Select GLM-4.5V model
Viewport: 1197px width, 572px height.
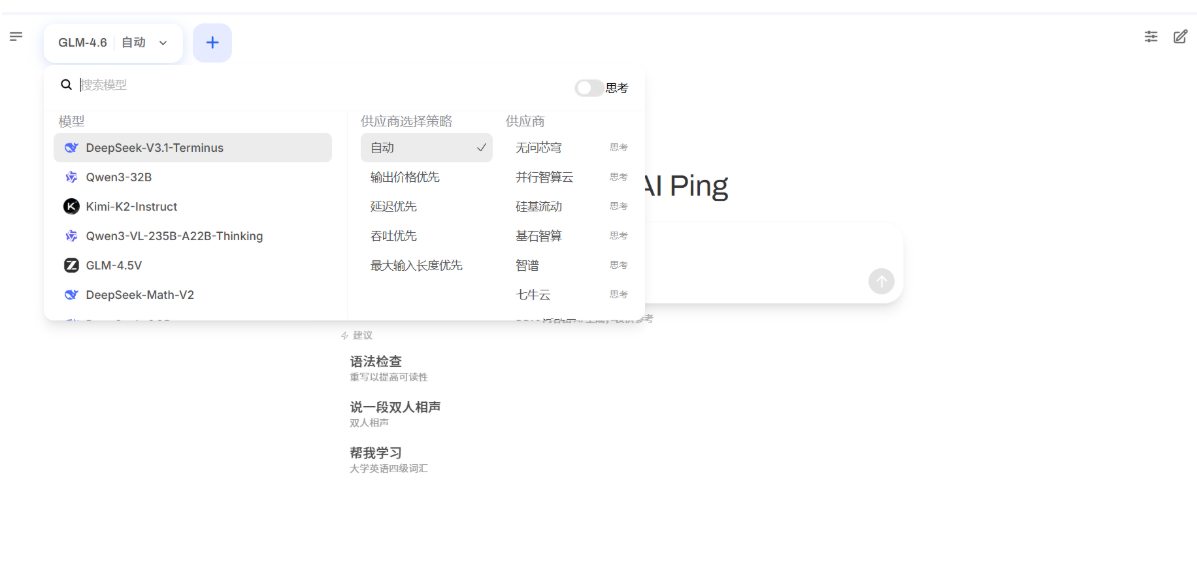[192, 266]
